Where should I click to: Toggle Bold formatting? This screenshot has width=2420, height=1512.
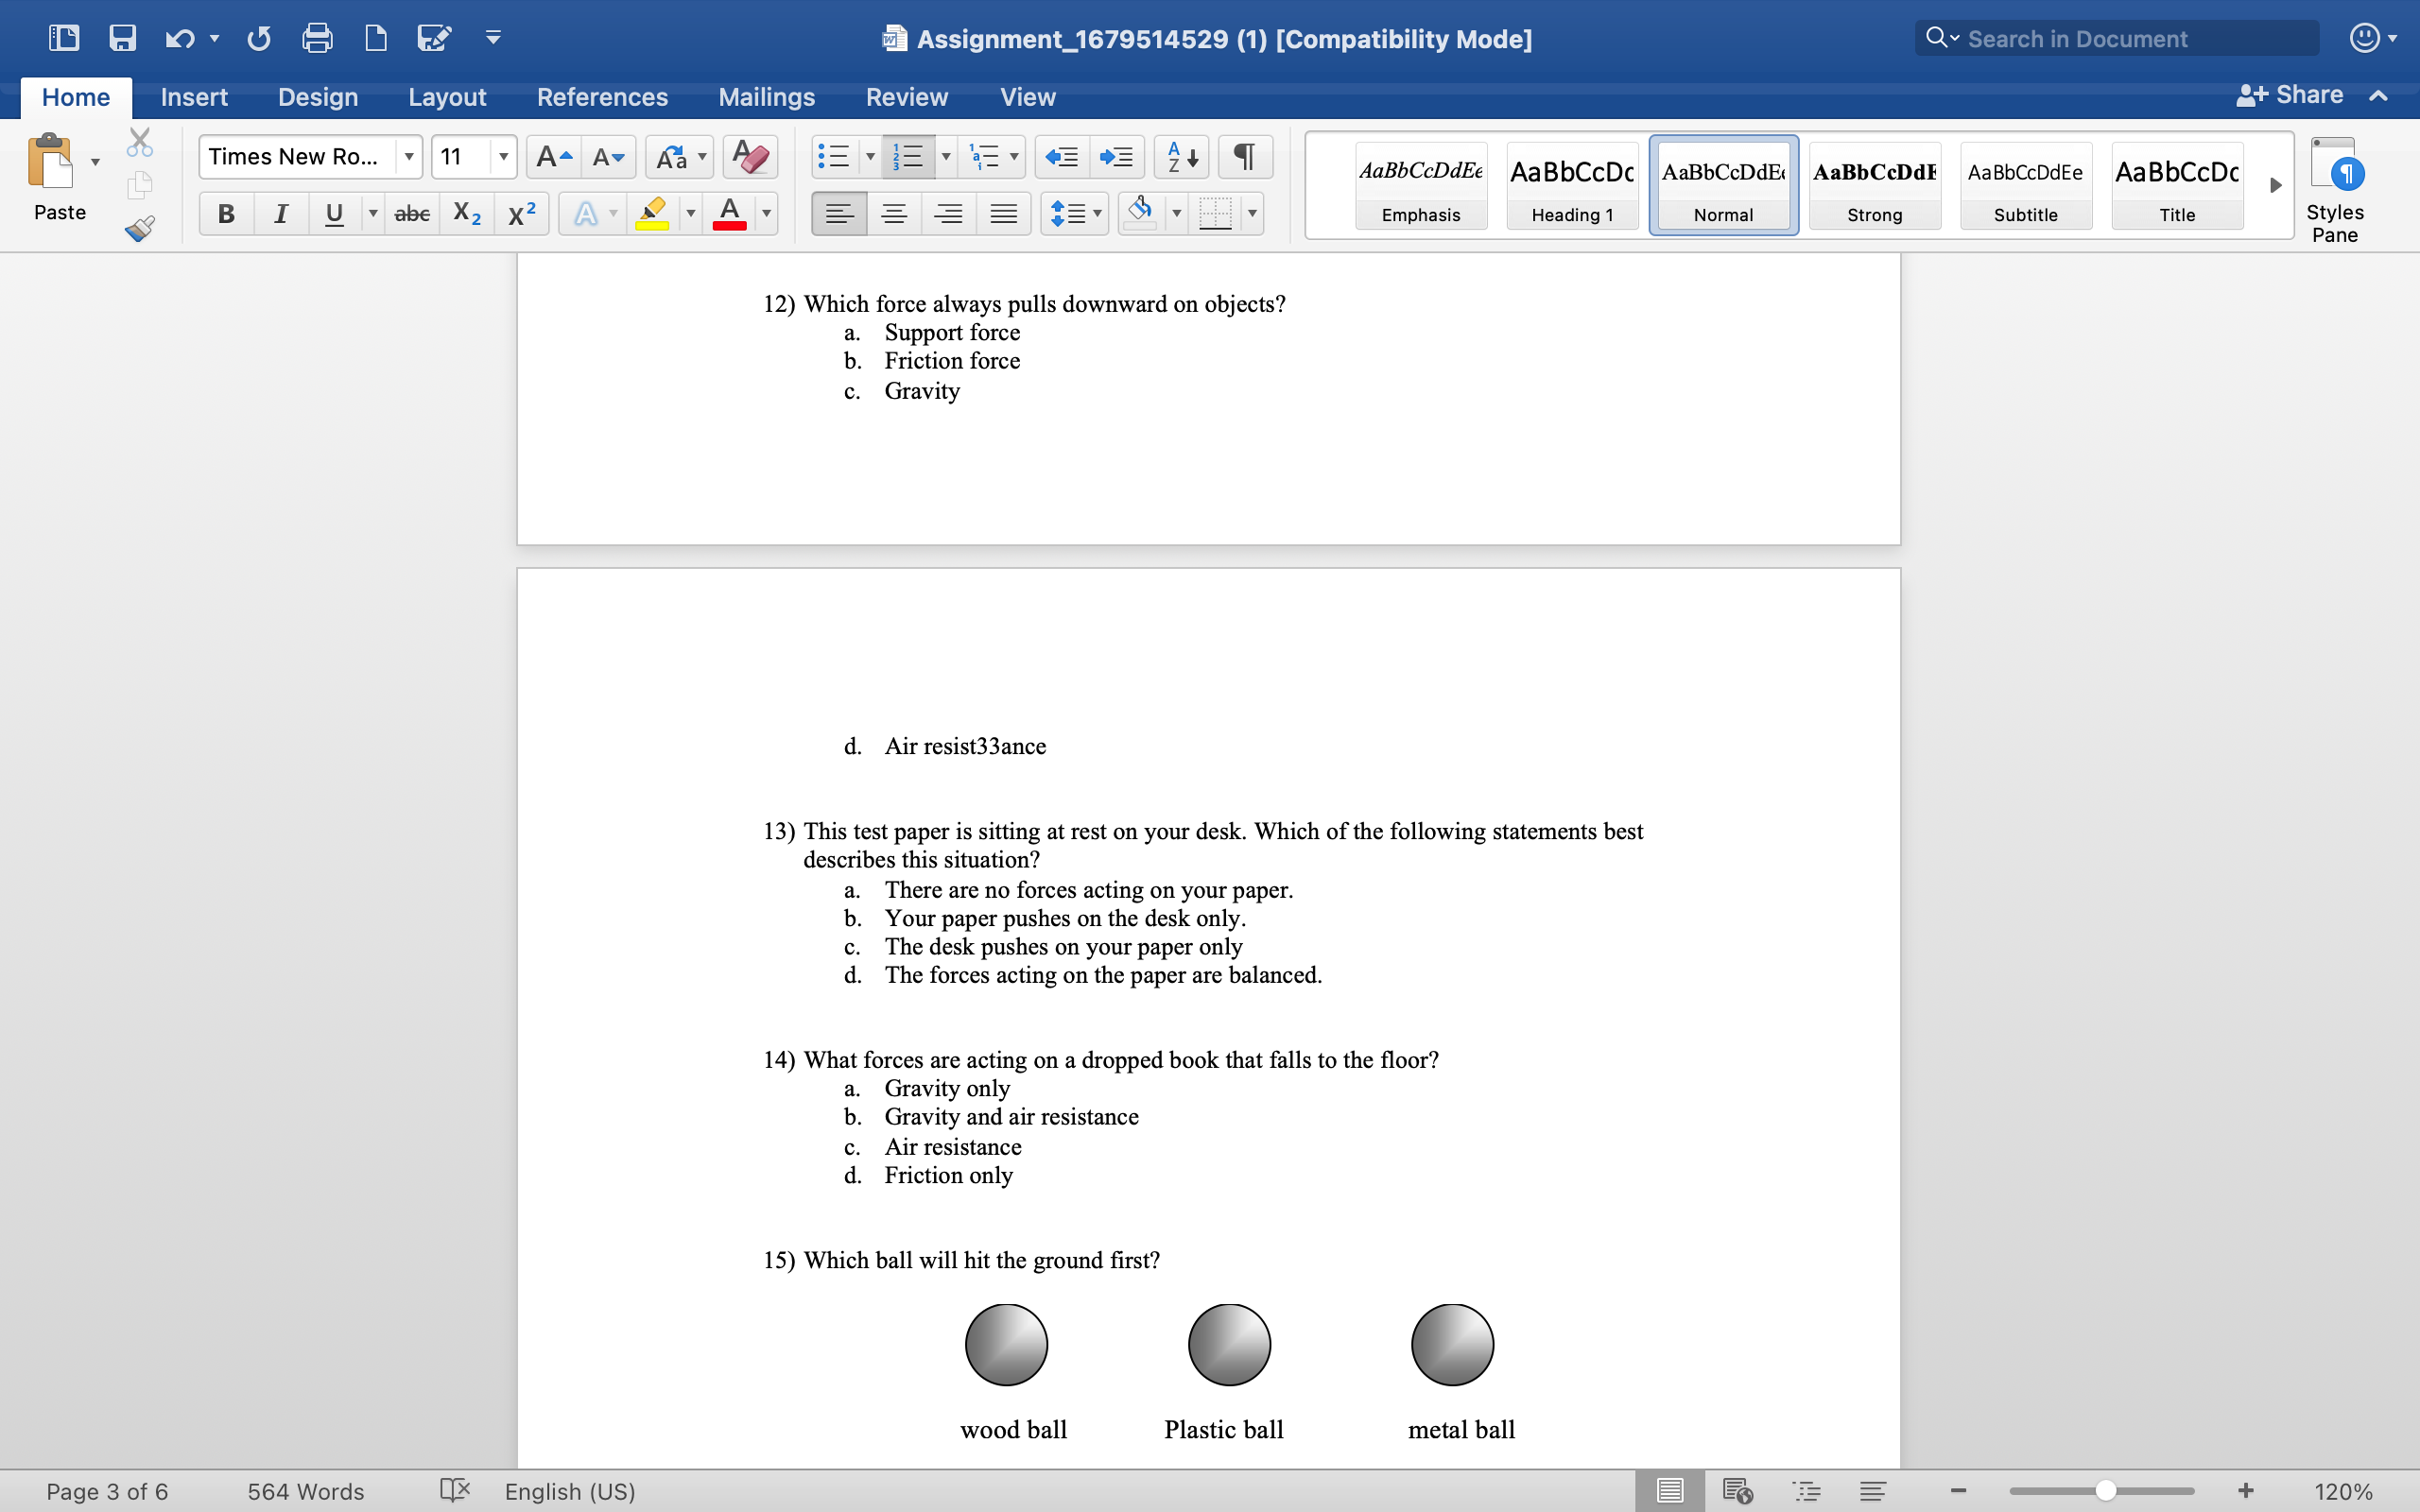click(x=226, y=214)
